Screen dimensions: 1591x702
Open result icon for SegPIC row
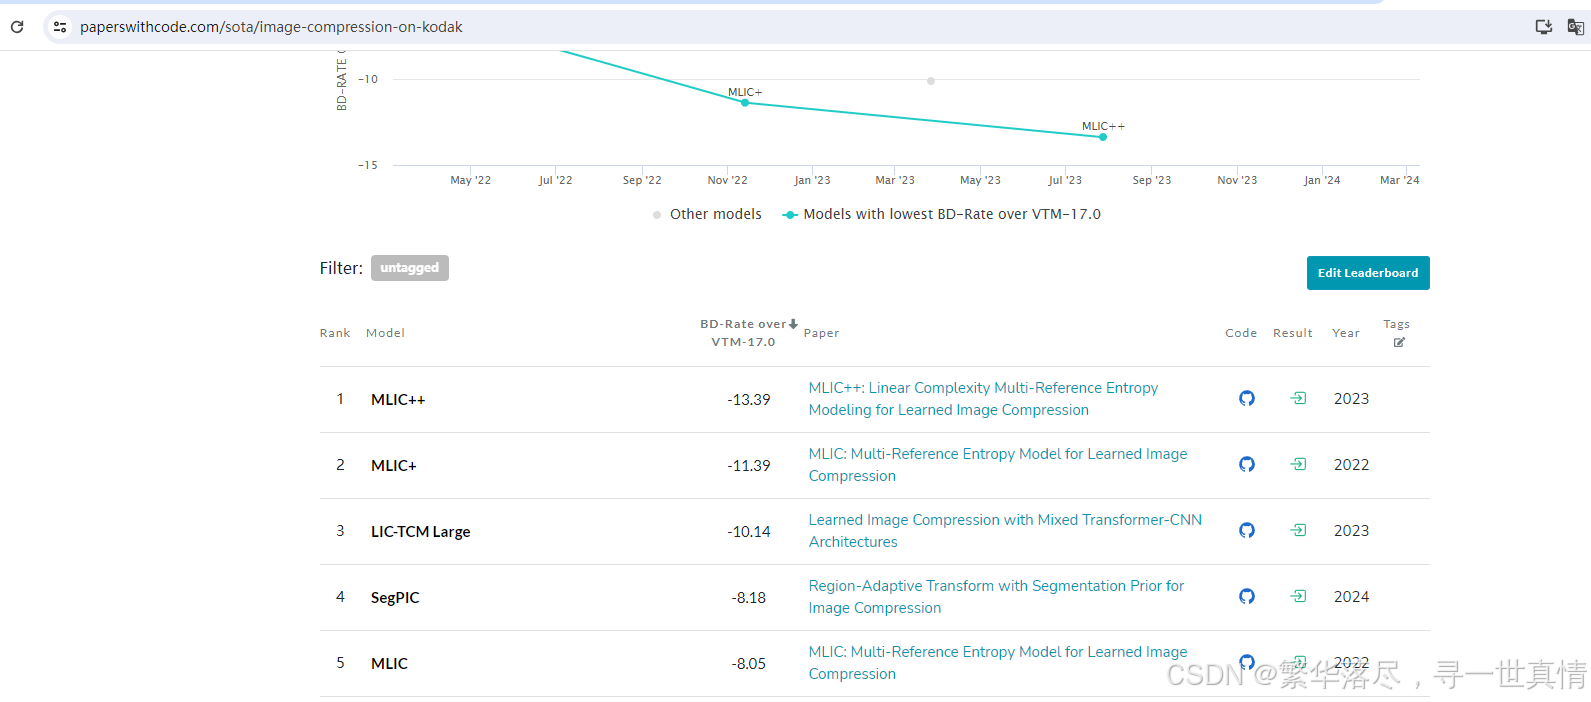point(1298,596)
